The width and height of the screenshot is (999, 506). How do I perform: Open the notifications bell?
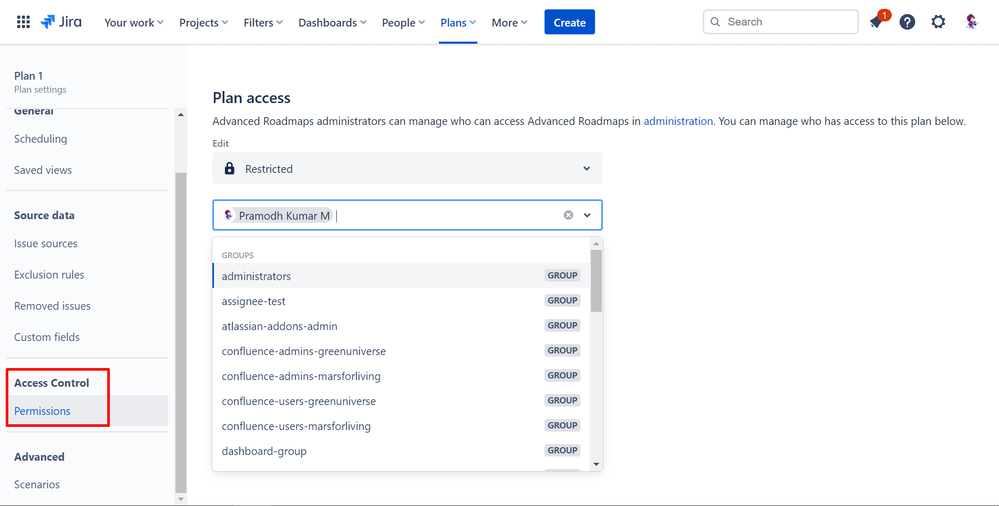click(x=876, y=22)
